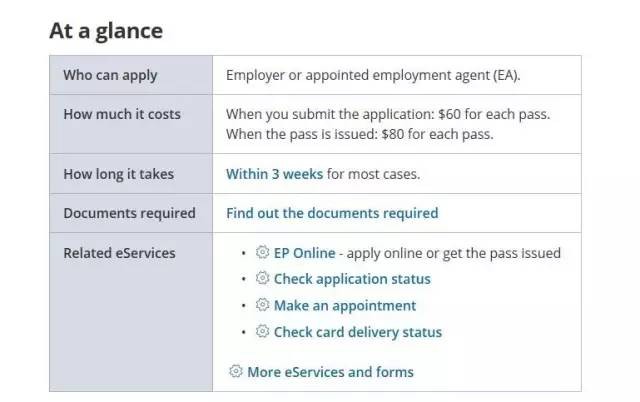Image resolution: width=640 pixels, height=402 pixels.
Task: Go to More eServices and forms
Action: (330, 372)
